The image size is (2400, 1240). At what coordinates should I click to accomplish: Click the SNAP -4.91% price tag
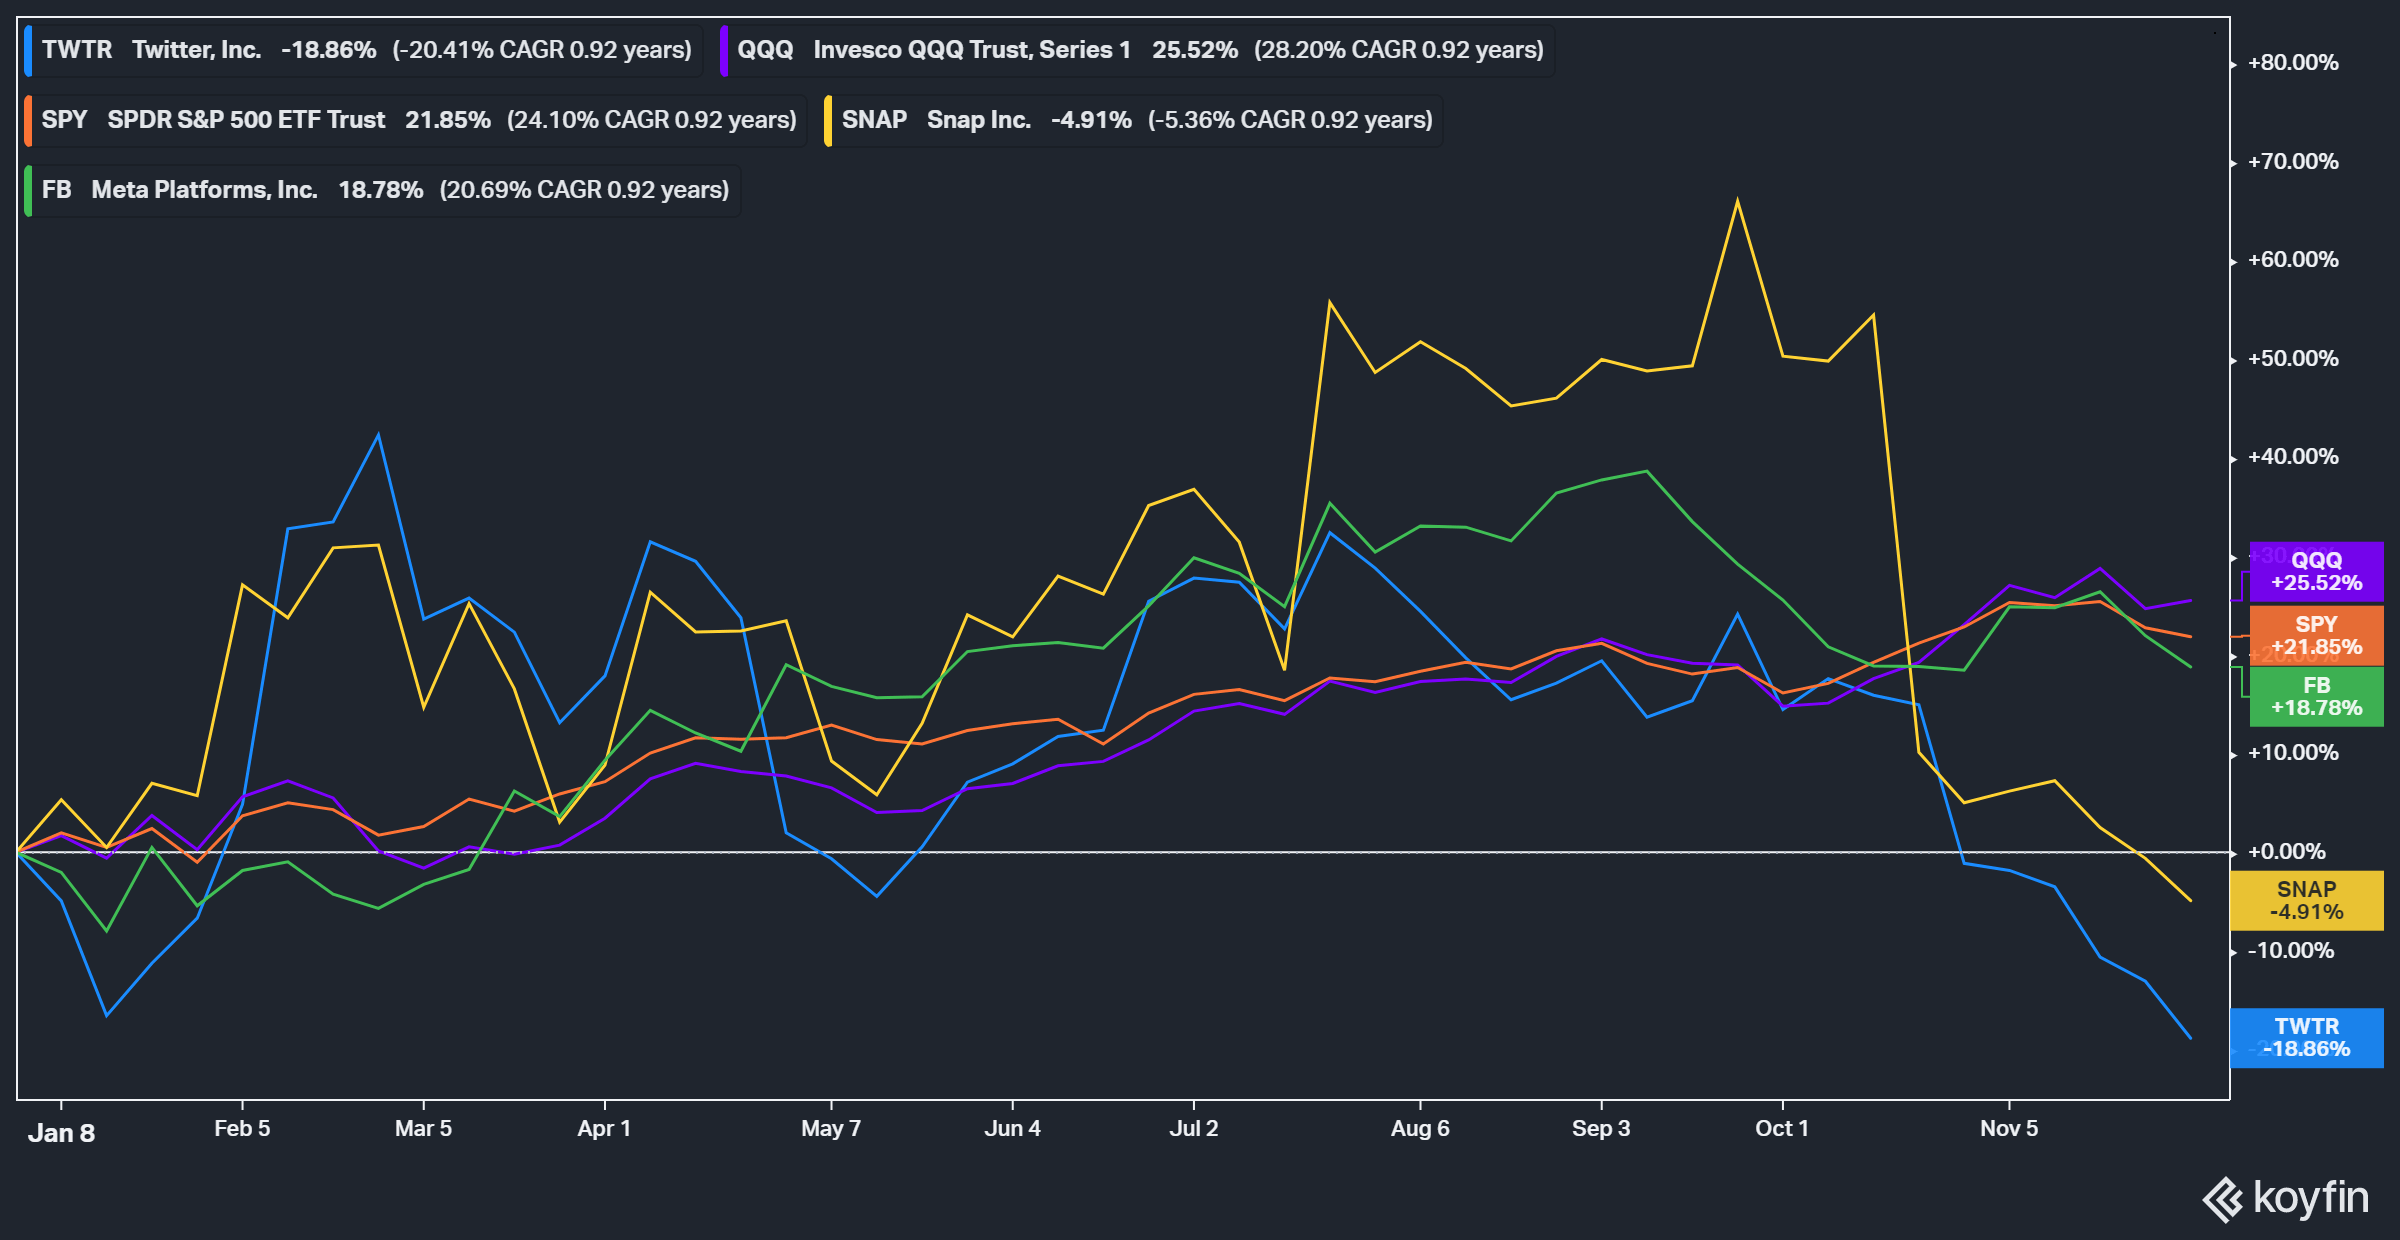pos(2307,901)
